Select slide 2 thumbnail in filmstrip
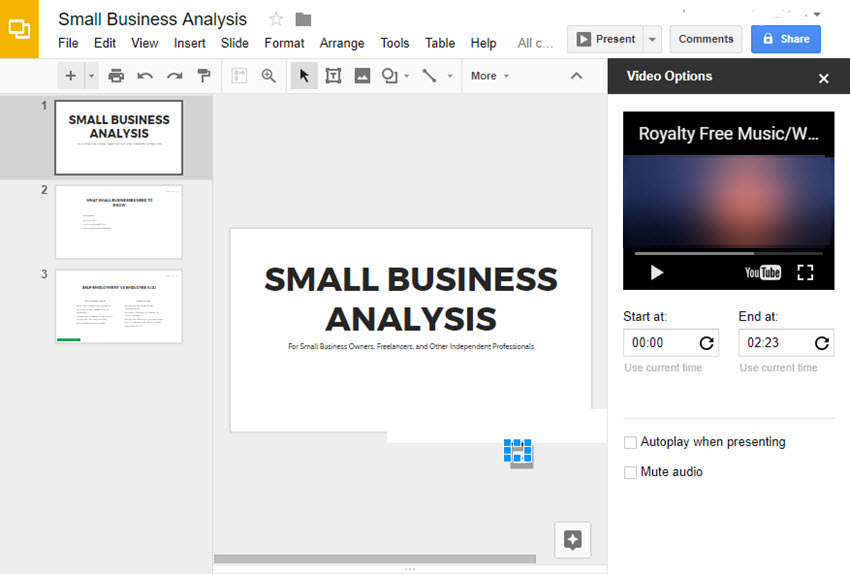The width and height of the screenshot is (850, 574). pyautogui.click(x=119, y=222)
